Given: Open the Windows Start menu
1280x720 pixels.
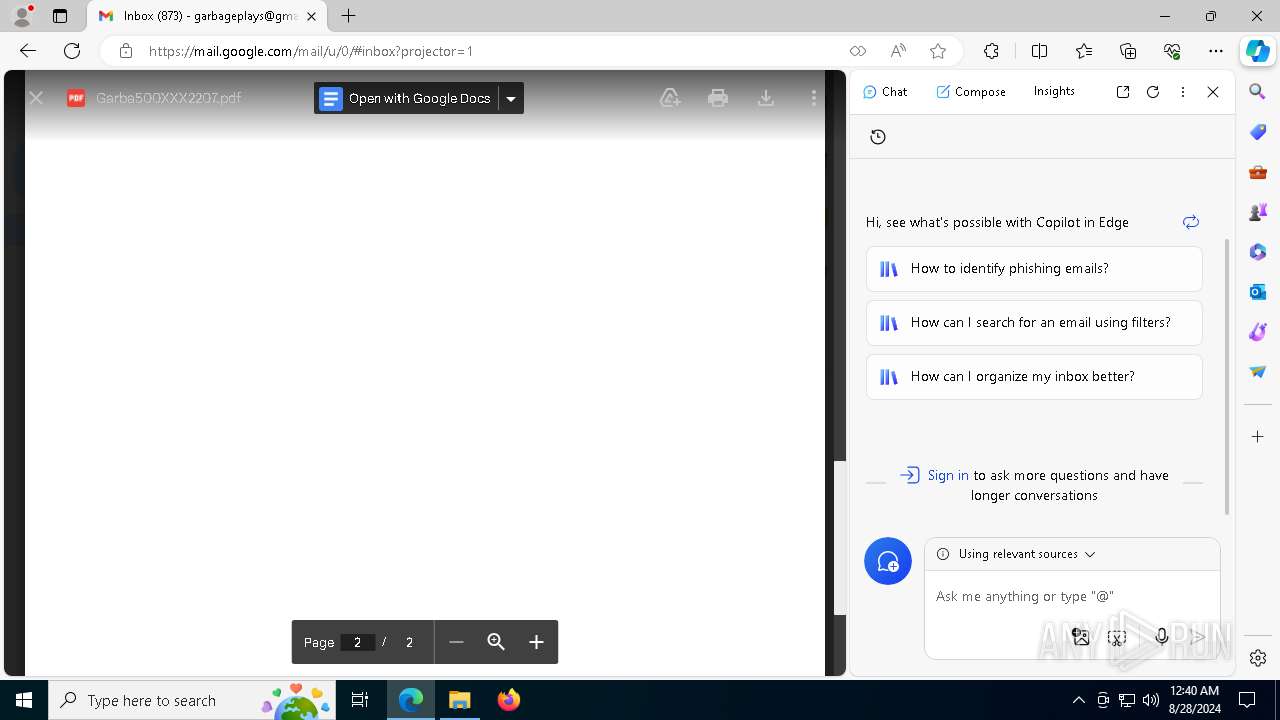Looking at the screenshot, I should coord(24,700).
